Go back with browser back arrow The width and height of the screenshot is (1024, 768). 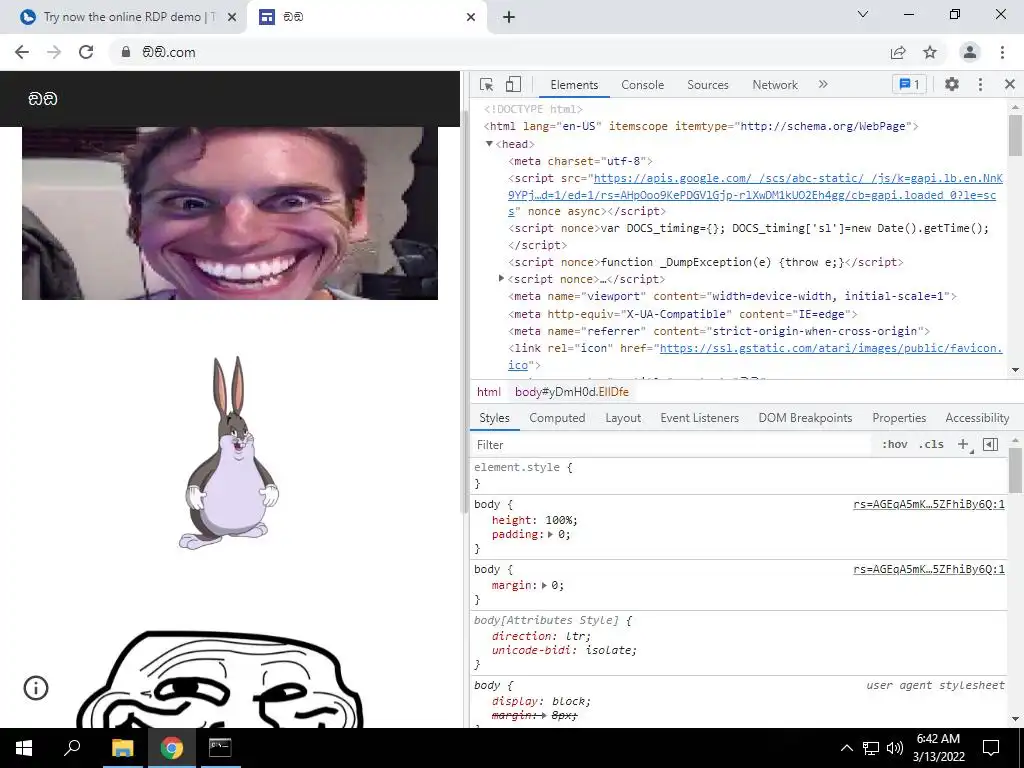22,52
